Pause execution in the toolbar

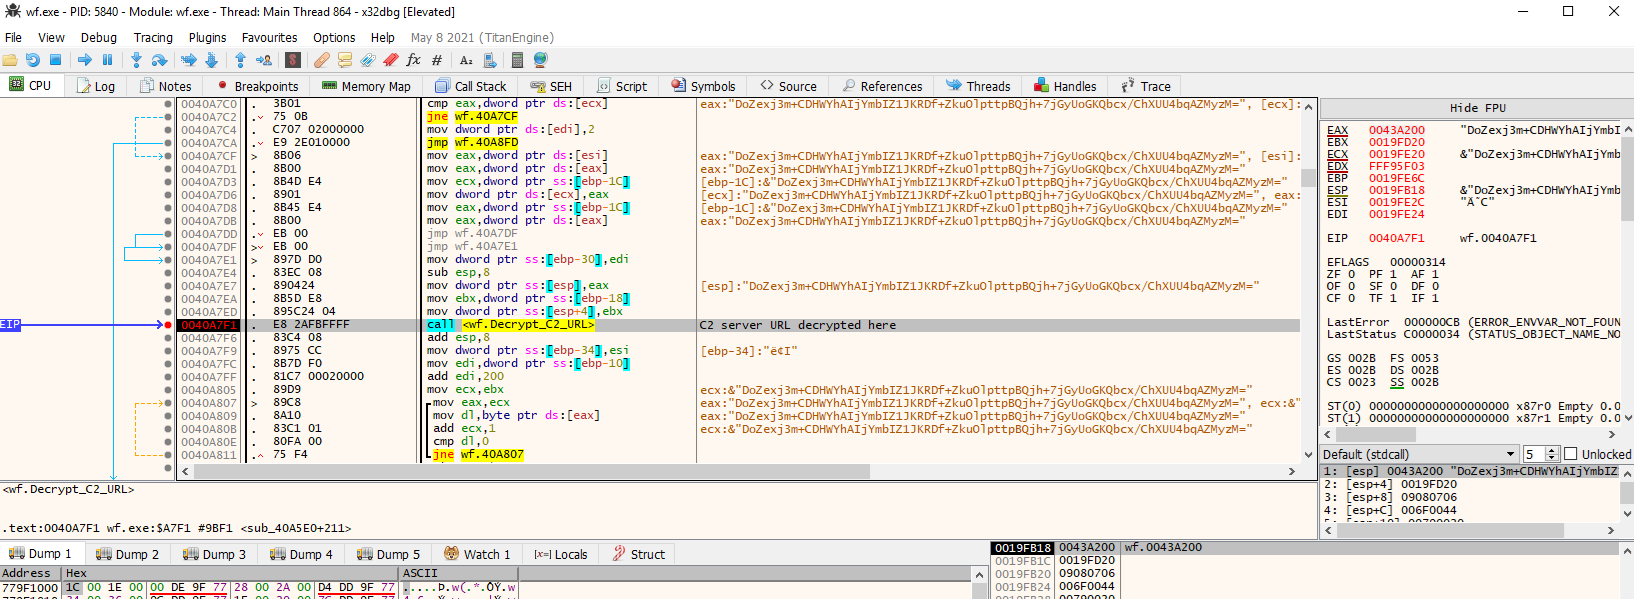click(x=108, y=60)
